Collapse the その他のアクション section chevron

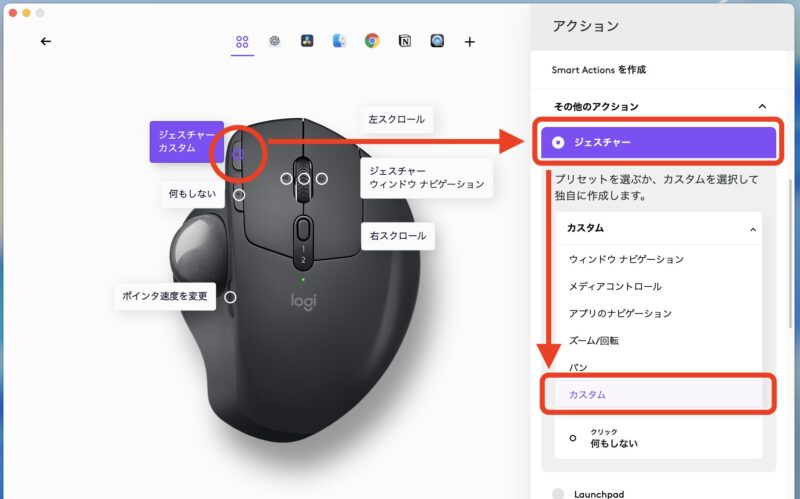pos(762,106)
